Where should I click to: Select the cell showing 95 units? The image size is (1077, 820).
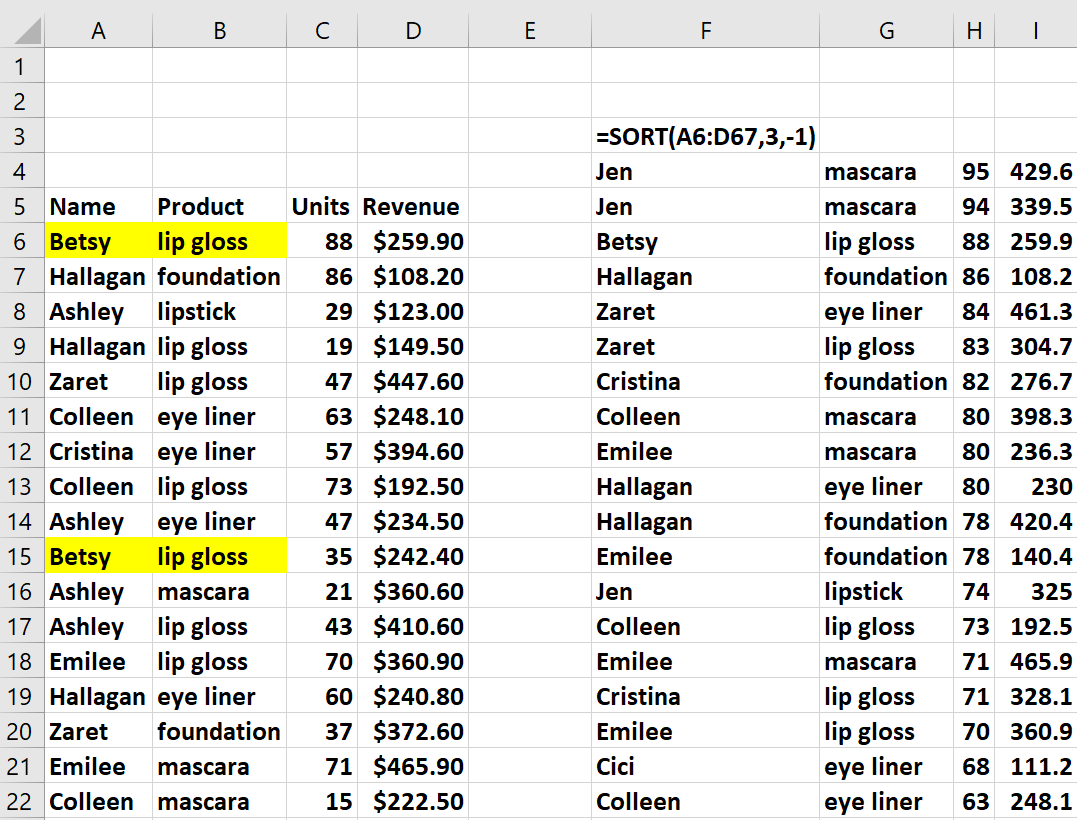coord(975,172)
